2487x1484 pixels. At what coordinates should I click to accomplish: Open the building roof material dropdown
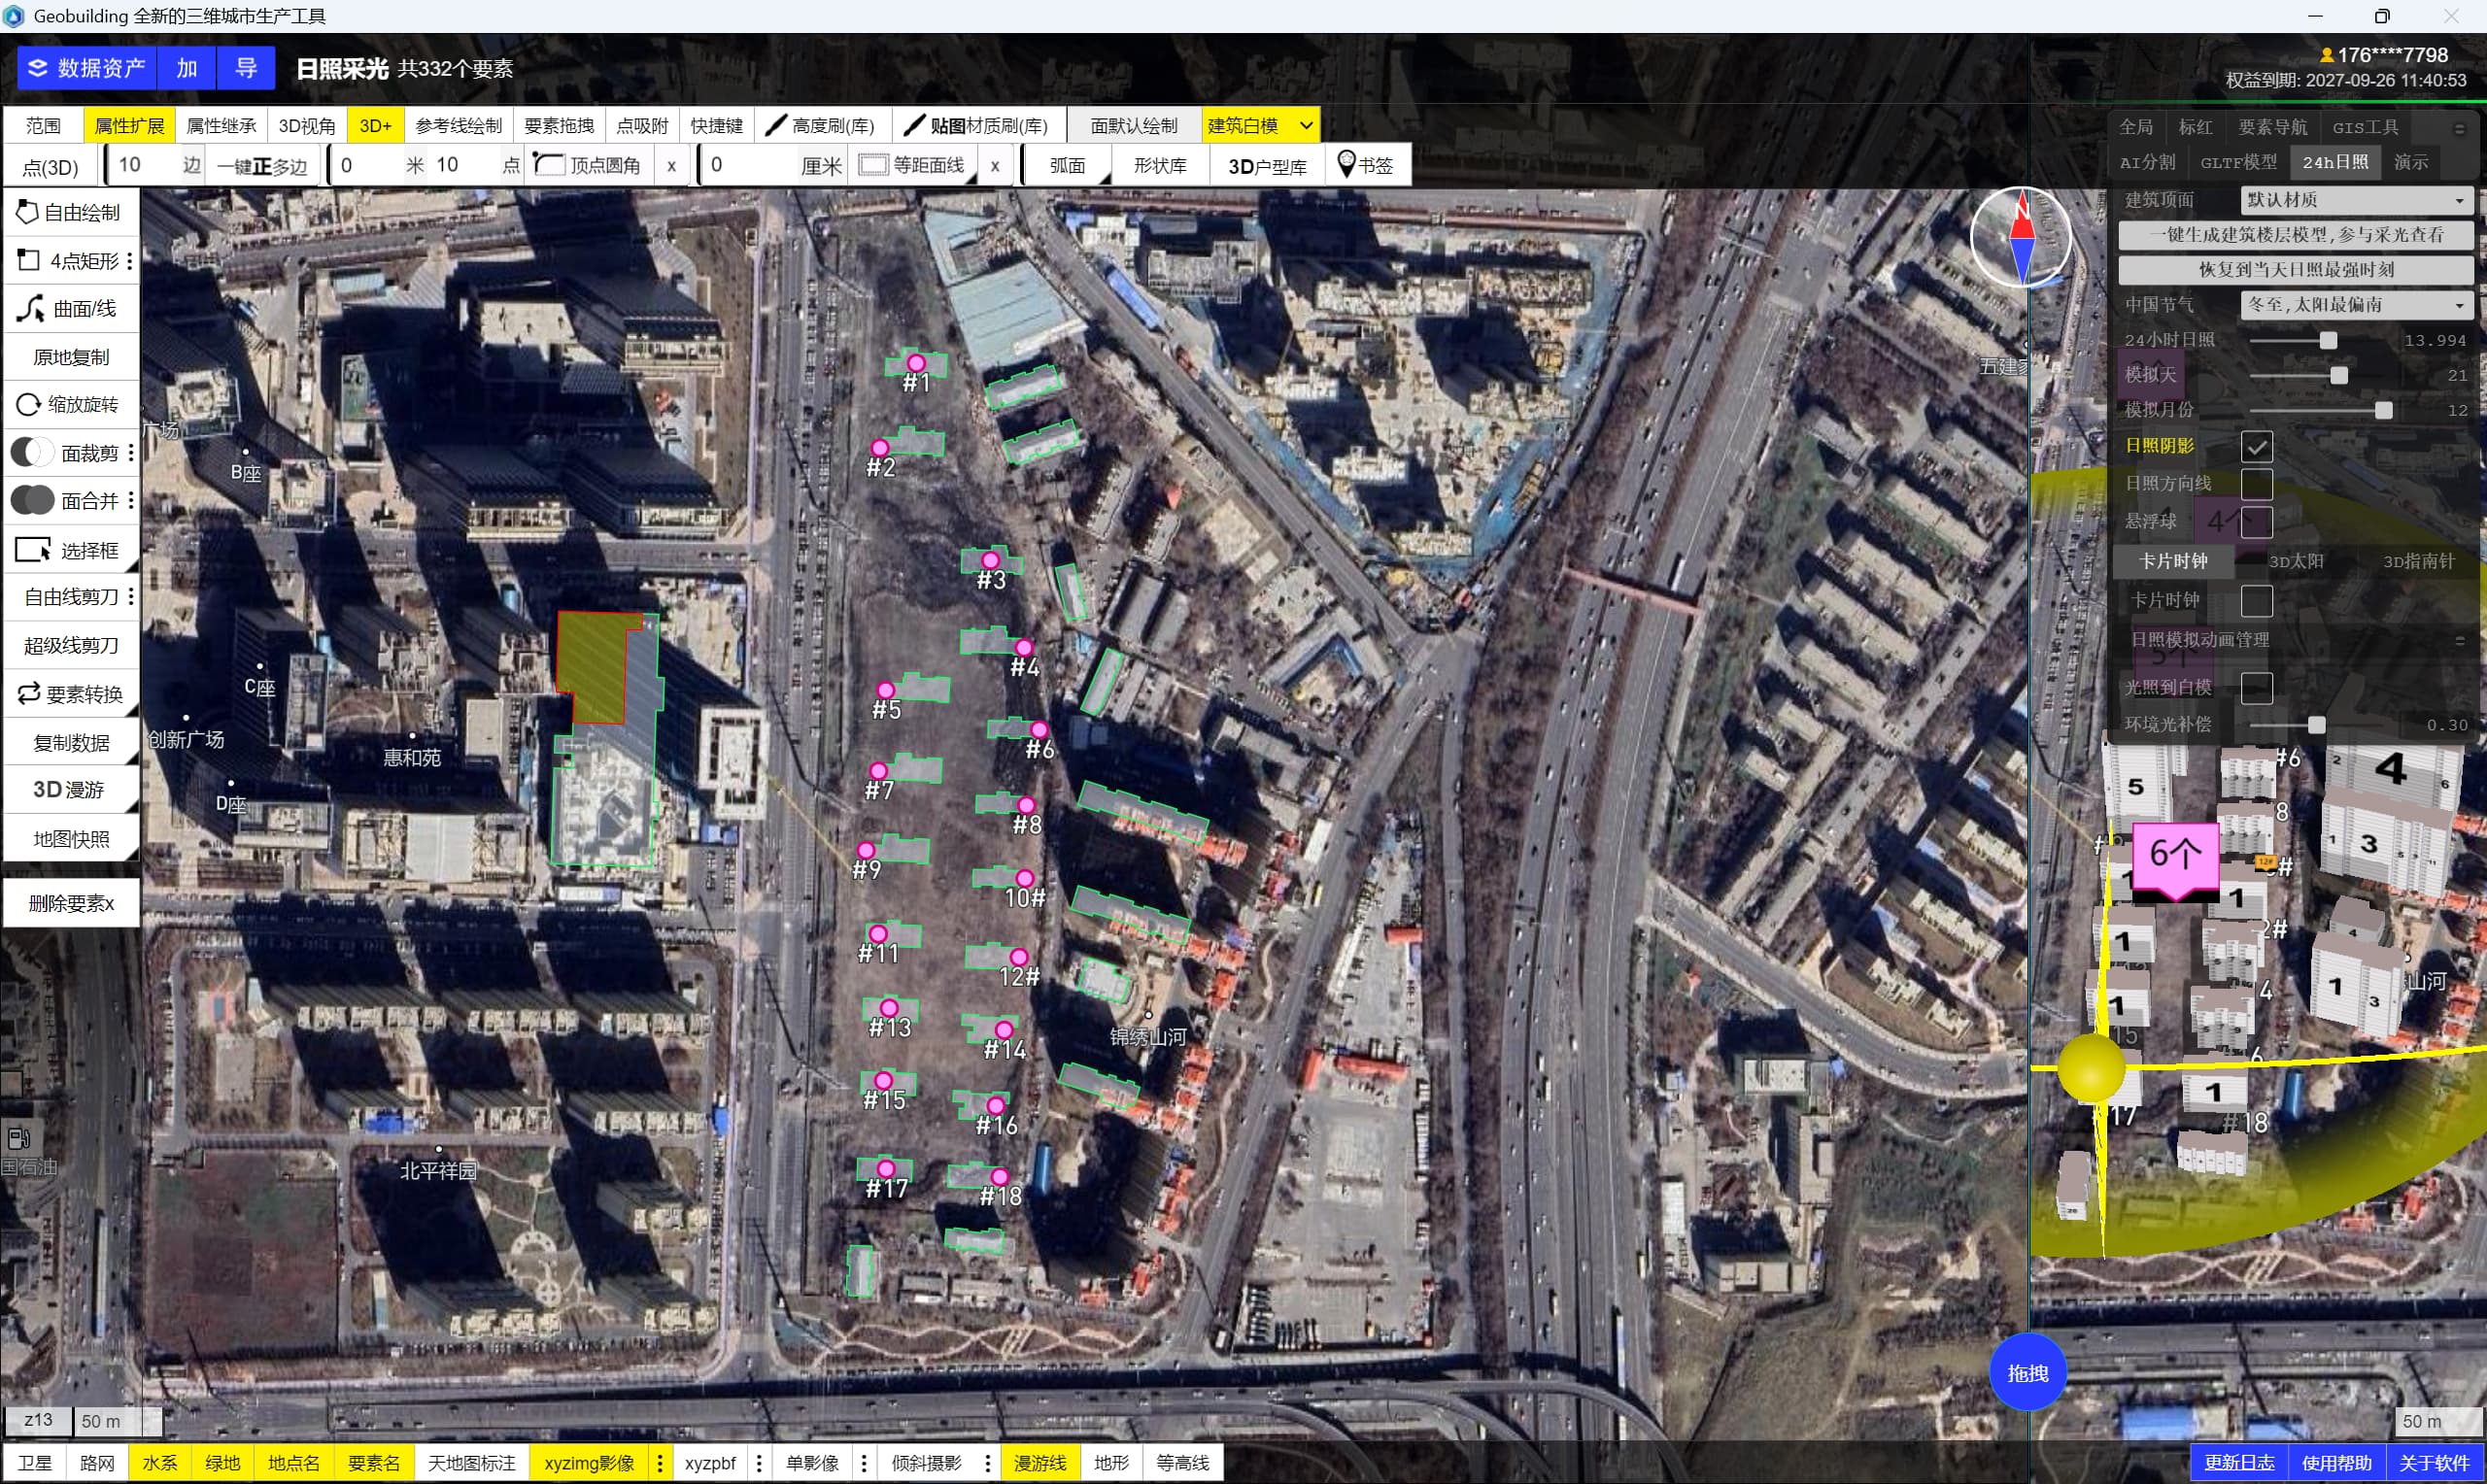click(2356, 200)
